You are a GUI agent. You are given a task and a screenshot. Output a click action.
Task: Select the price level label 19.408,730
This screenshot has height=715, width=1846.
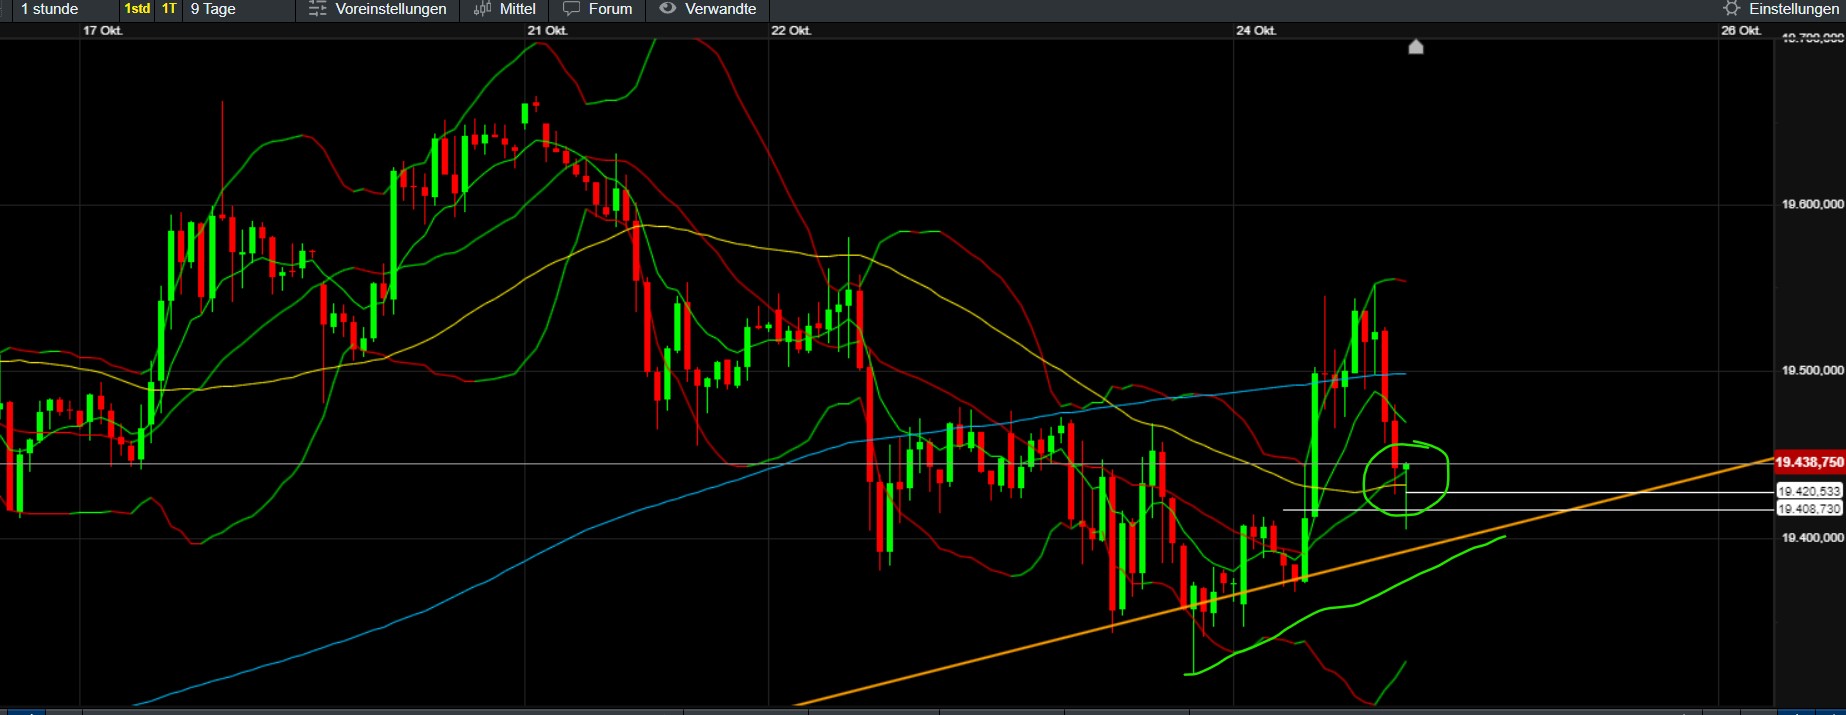(x=1809, y=509)
